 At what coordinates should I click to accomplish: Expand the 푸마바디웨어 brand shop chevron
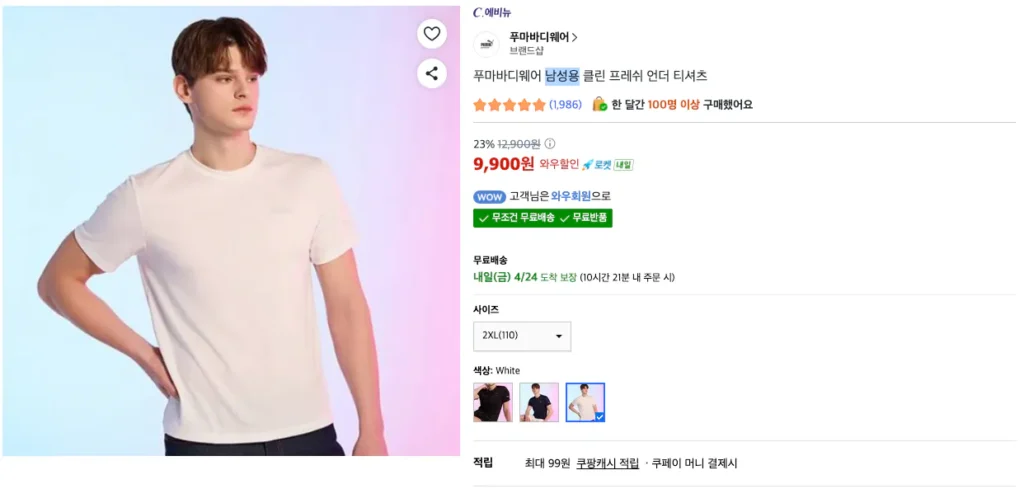coord(575,37)
